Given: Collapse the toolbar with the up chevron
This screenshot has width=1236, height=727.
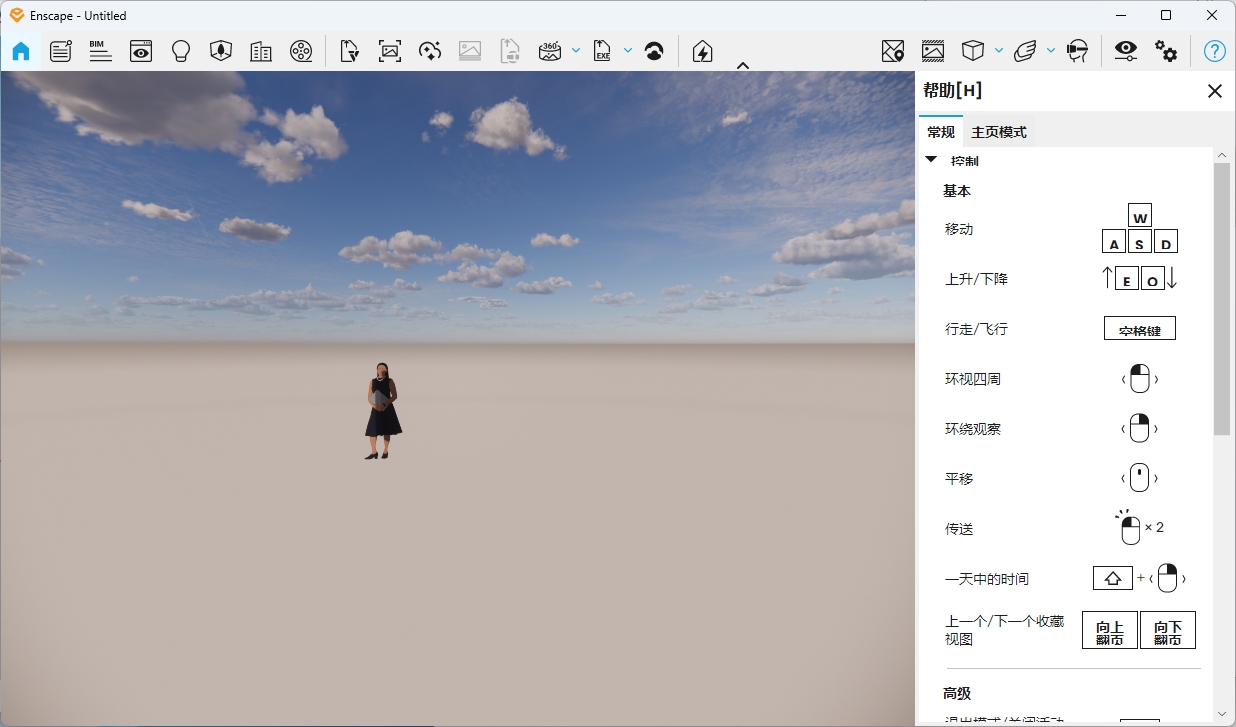Looking at the screenshot, I should [x=743, y=66].
